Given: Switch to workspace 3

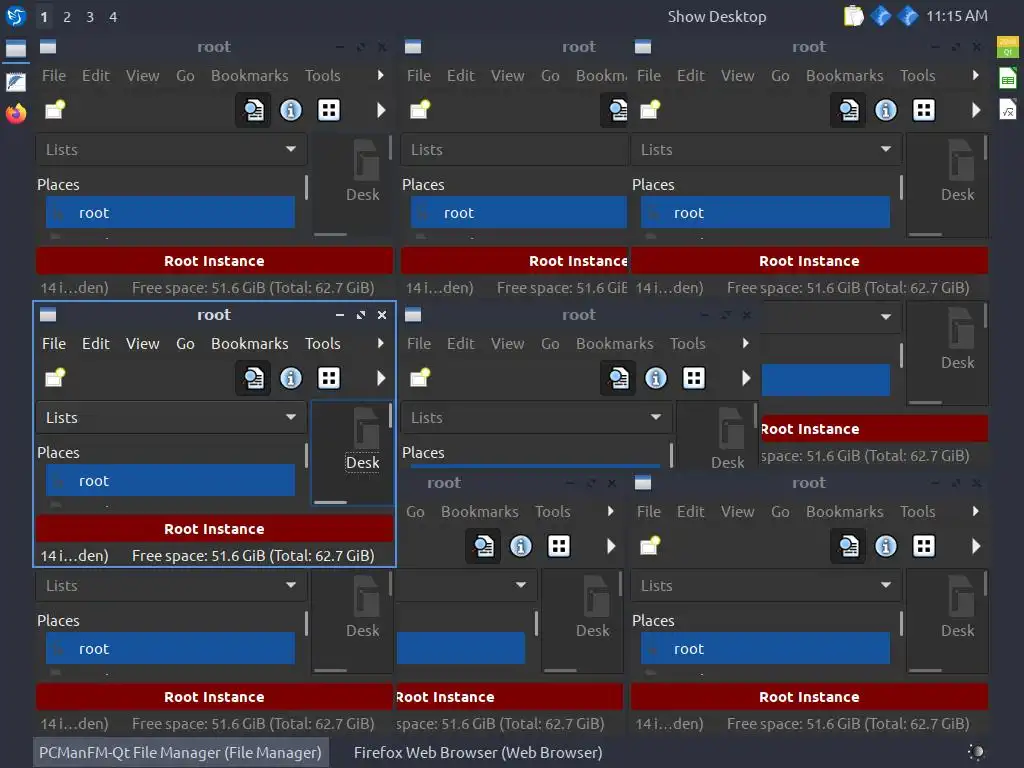Looking at the screenshot, I should coord(89,17).
